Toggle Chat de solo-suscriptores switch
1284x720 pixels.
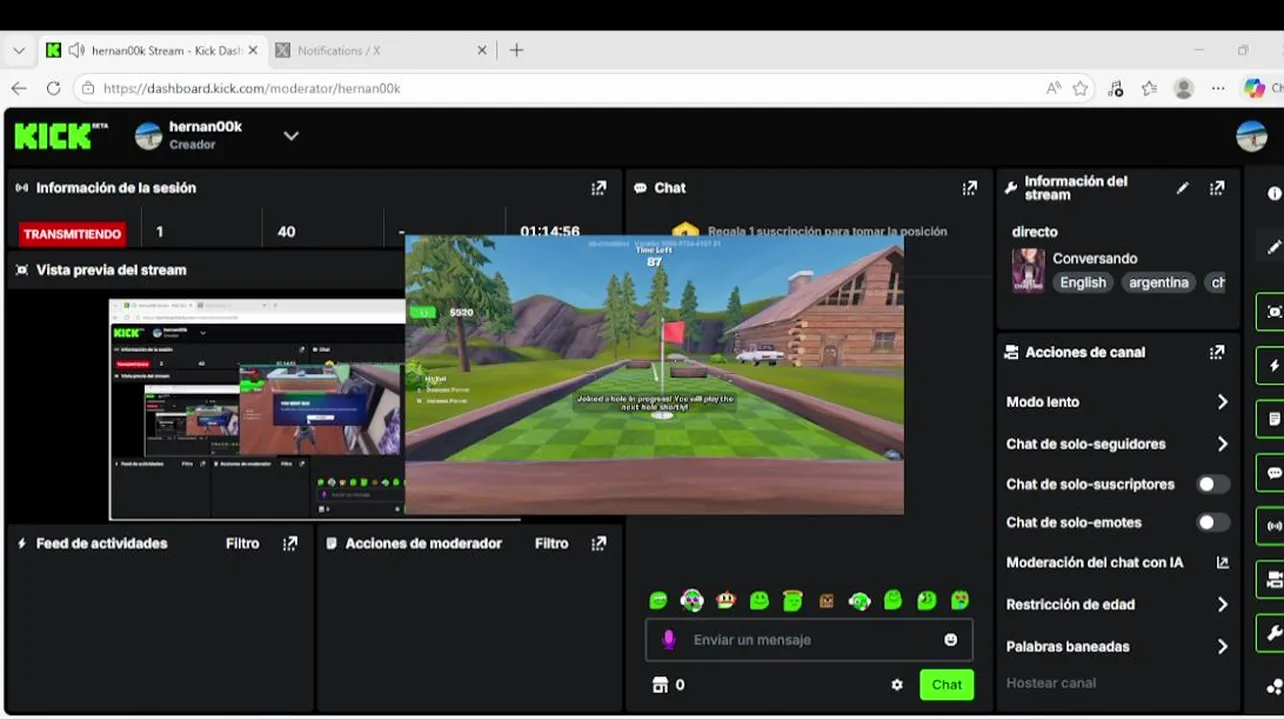[x=1213, y=484]
